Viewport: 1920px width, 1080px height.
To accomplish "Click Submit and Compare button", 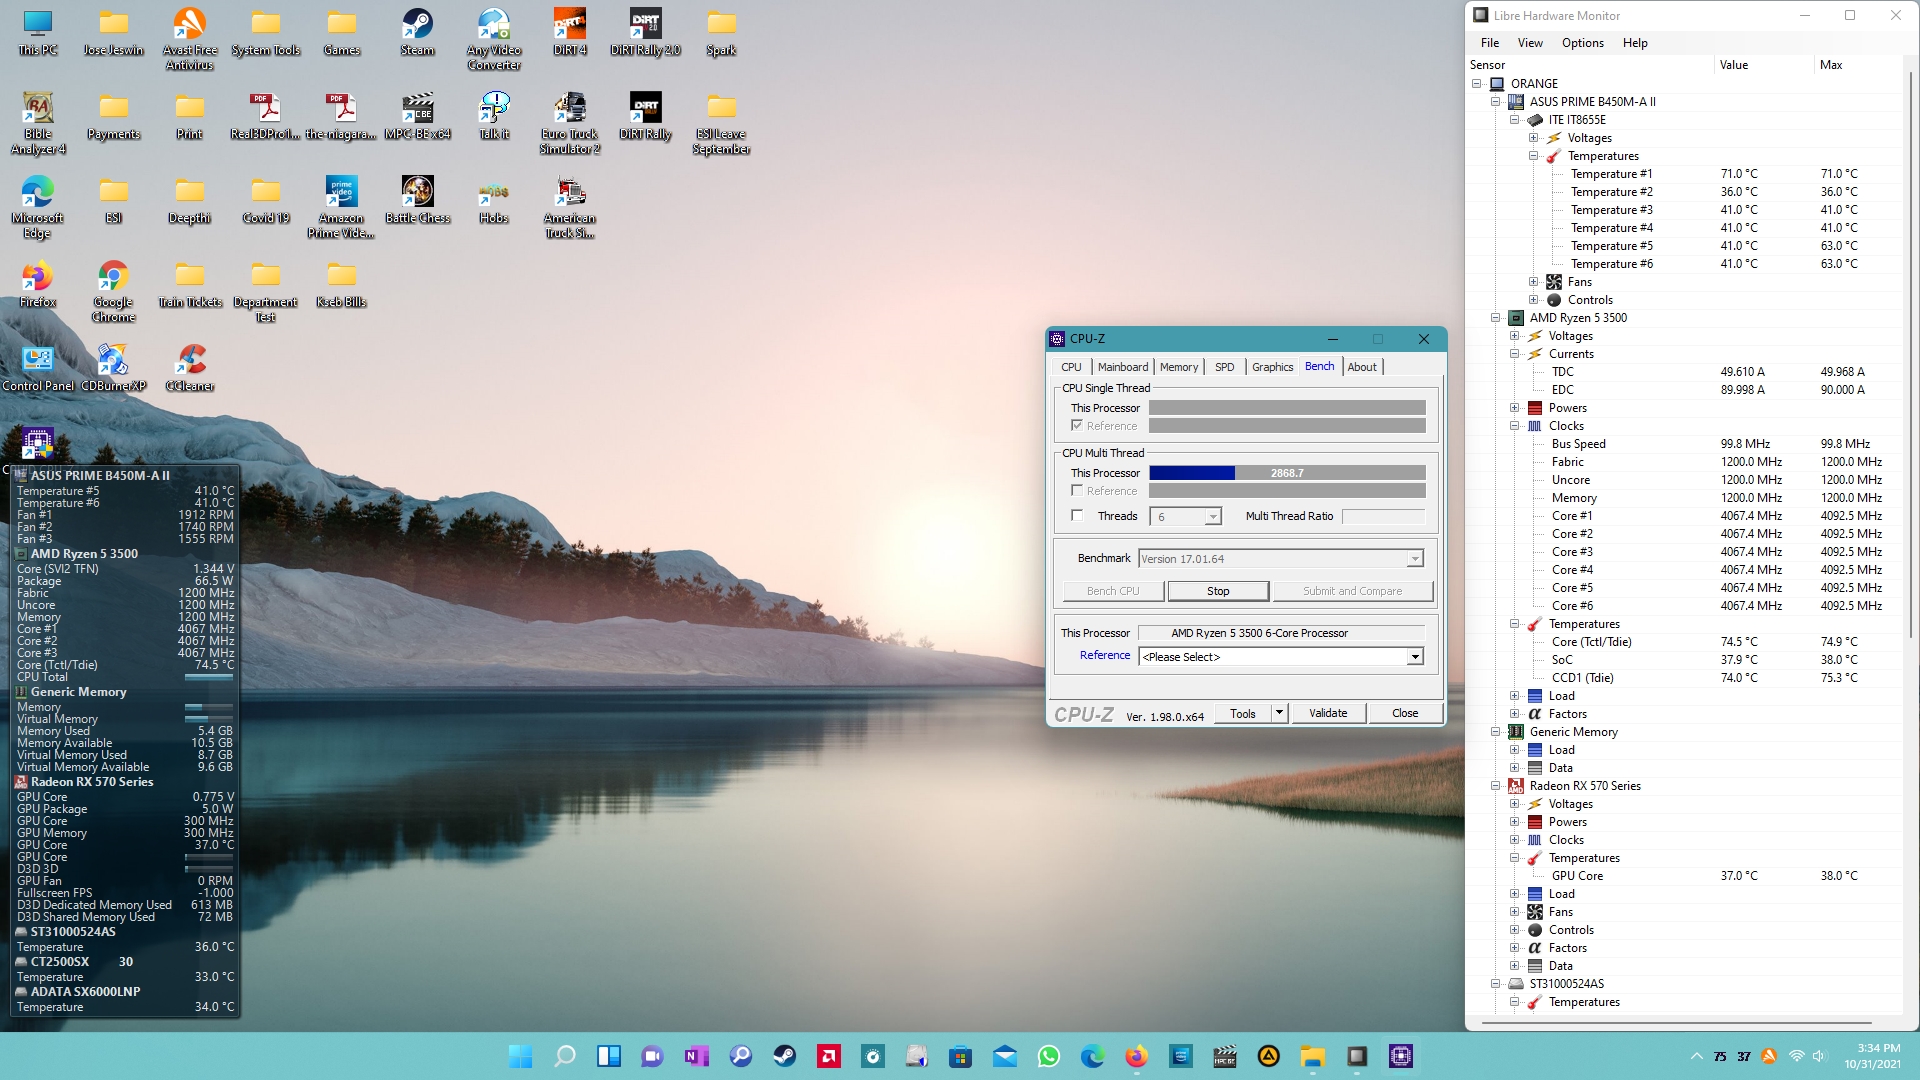I will 1350,591.
